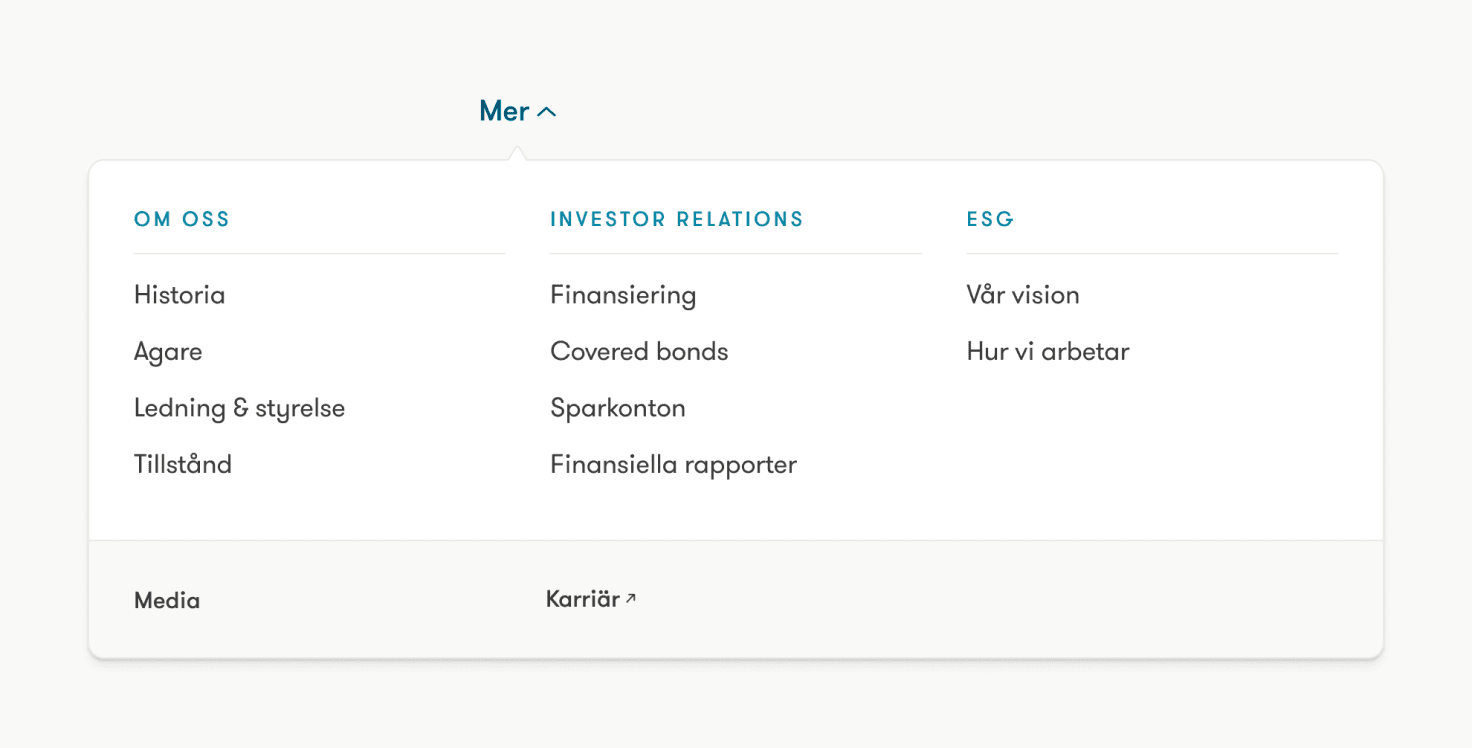Screen dimensions: 1472x748
Task: Click the external arrow icon beside Karriär
Action: point(631,598)
